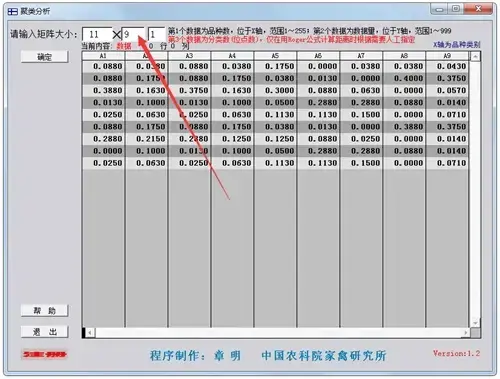The image size is (500, 379).
Task: Click the 请输入矩阵大小 label
Action: click(43, 34)
